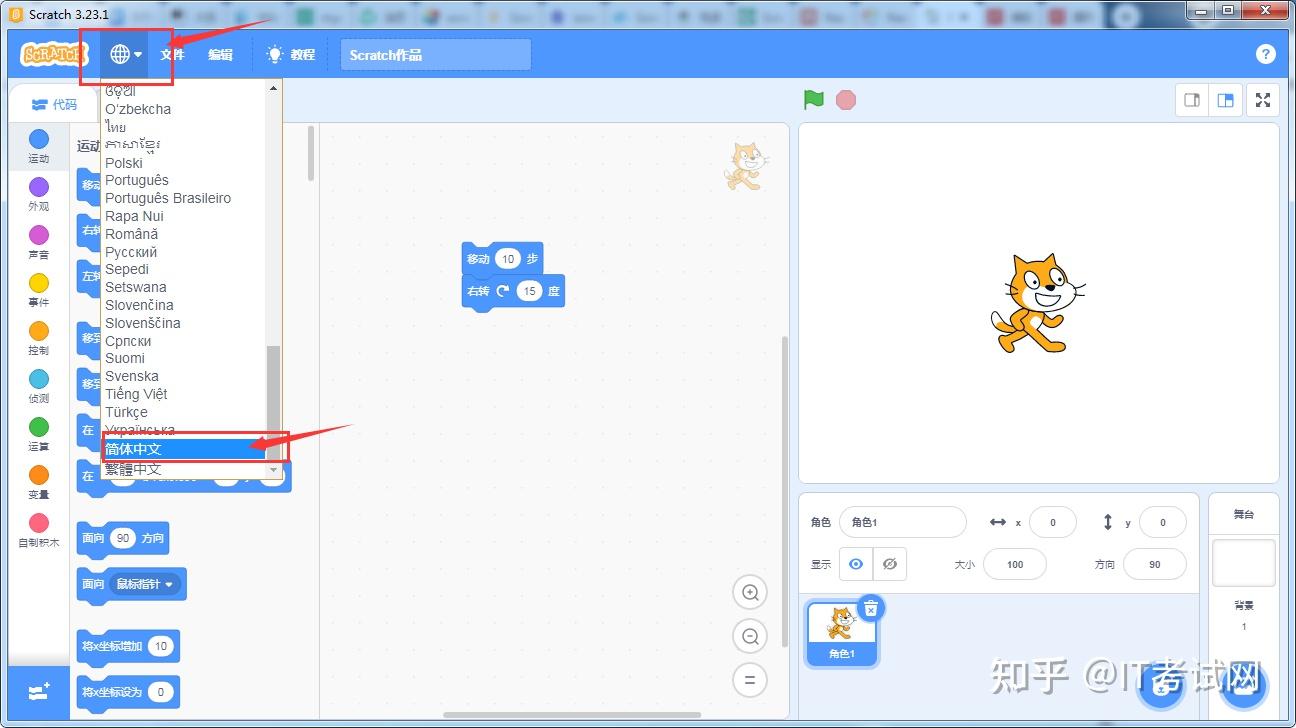This screenshot has width=1296, height=728.
Task: Hide 角色1 using crossed-eye toggle
Action: [x=889, y=564]
